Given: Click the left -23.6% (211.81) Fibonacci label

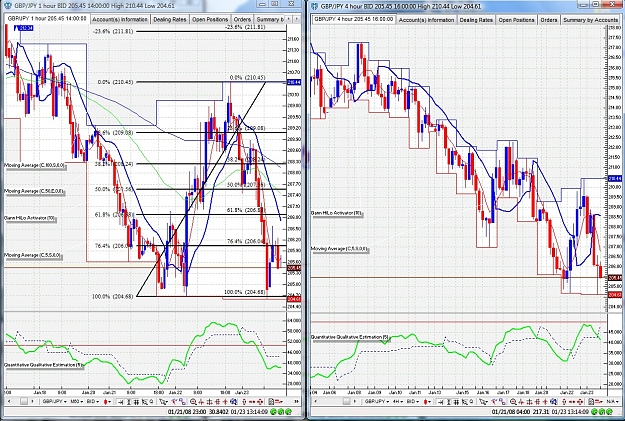Looking at the screenshot, I should pyautogui.click(x=113, y=31).
